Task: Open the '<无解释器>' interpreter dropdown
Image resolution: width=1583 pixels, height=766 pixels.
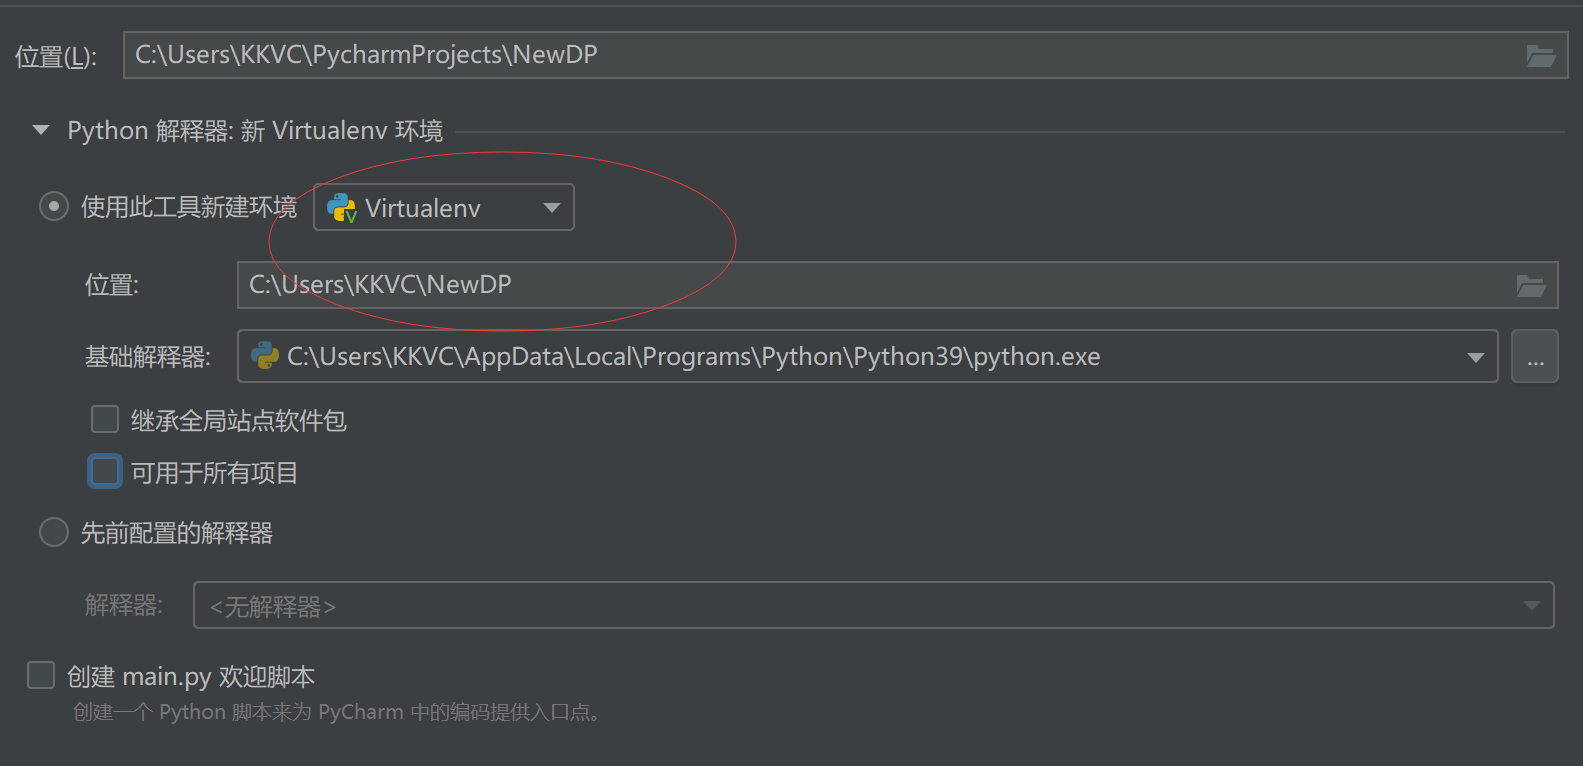Action: 873,605
